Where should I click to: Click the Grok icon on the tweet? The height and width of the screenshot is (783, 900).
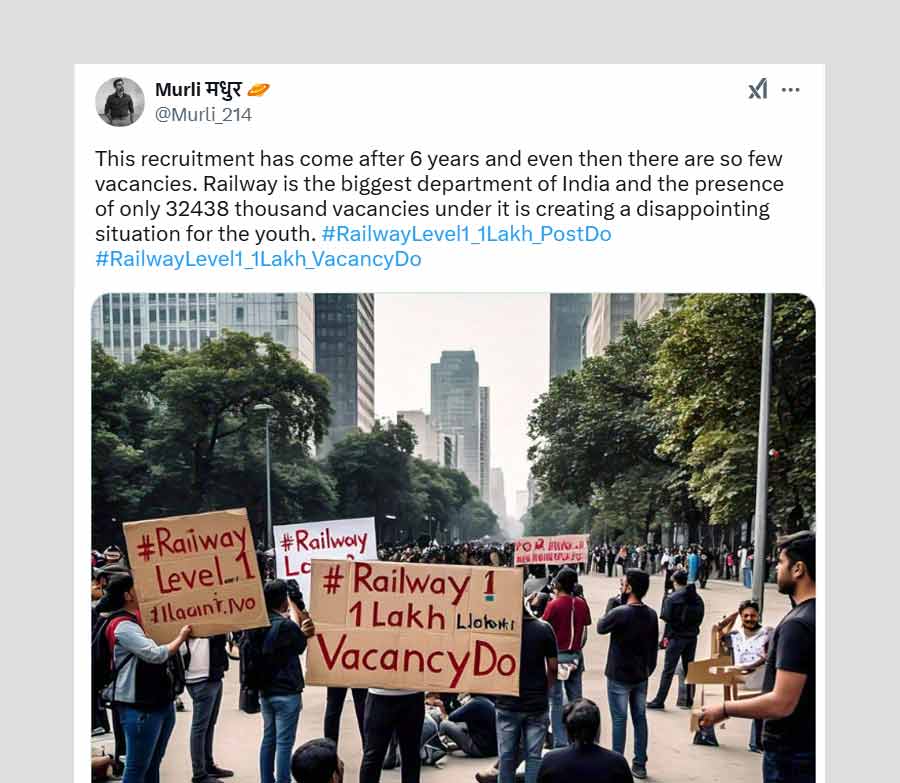pyautogui.click(x=758, y=90)
